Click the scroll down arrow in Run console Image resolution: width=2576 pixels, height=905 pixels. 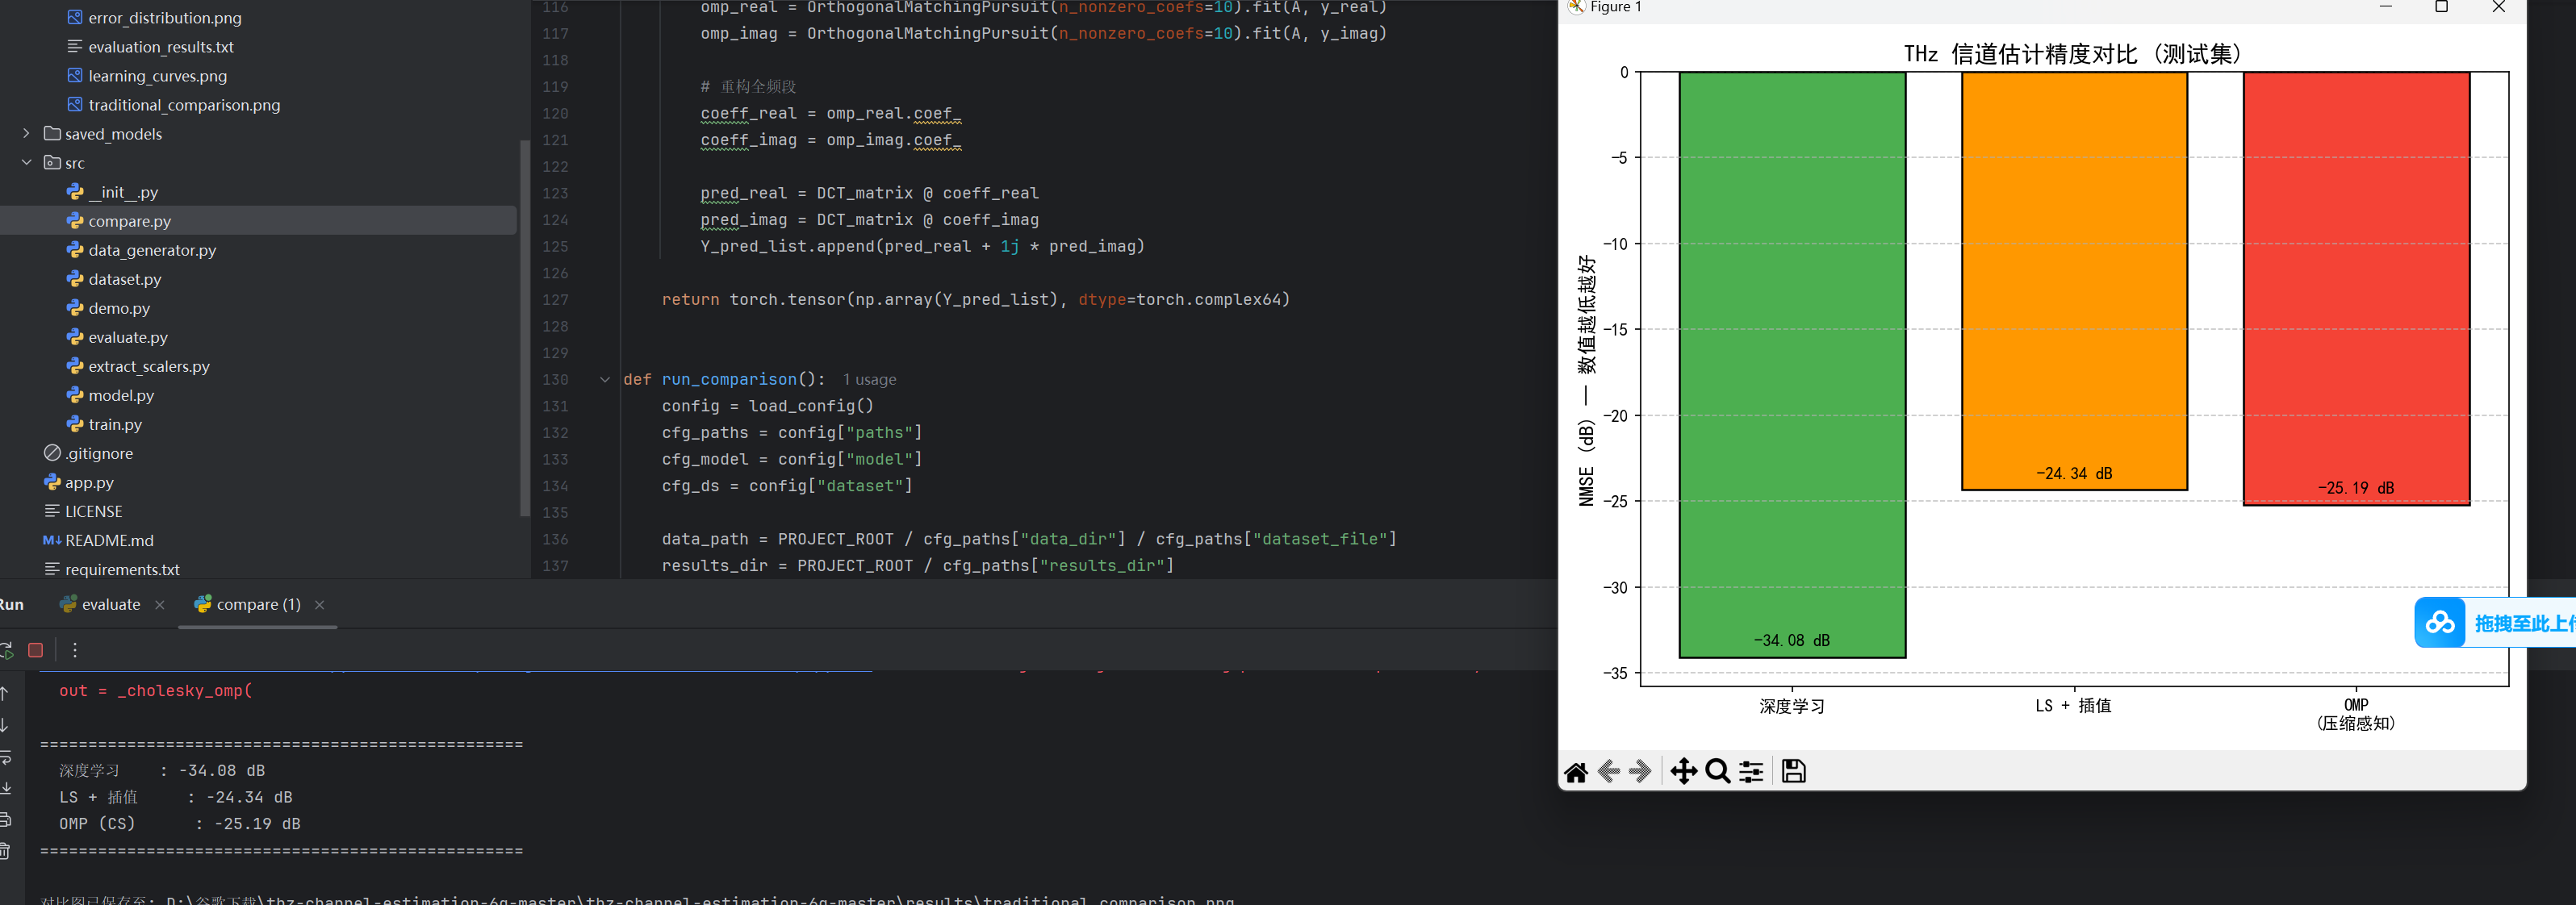pyautogui.click(x=5, y=725)
